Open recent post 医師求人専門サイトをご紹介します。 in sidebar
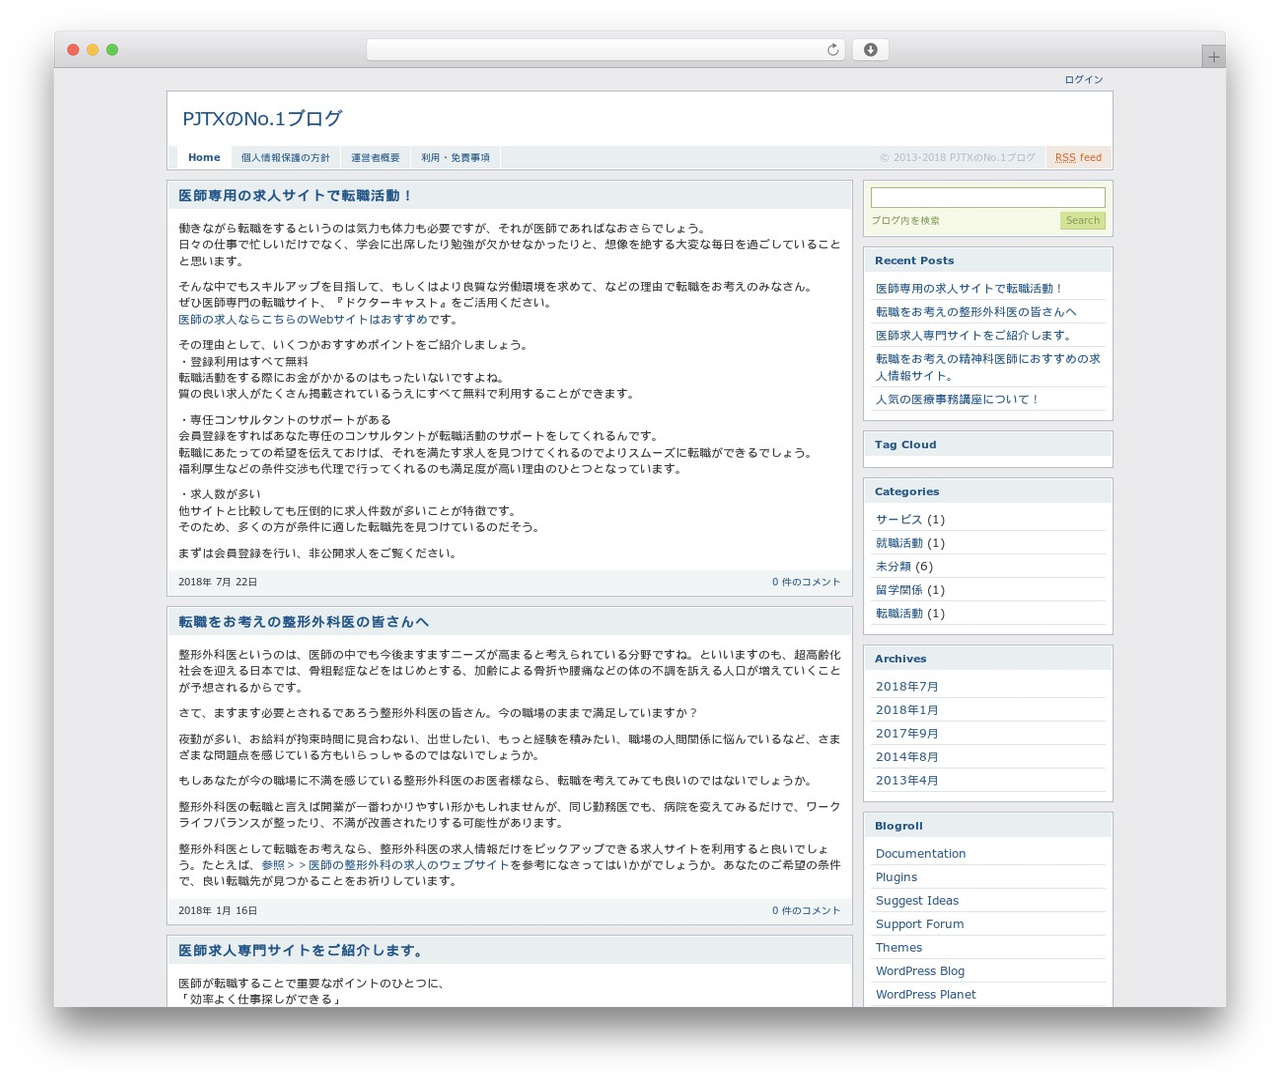Image resolution: width=1280 pixels, height=1084 pixels. pos(975,336)
